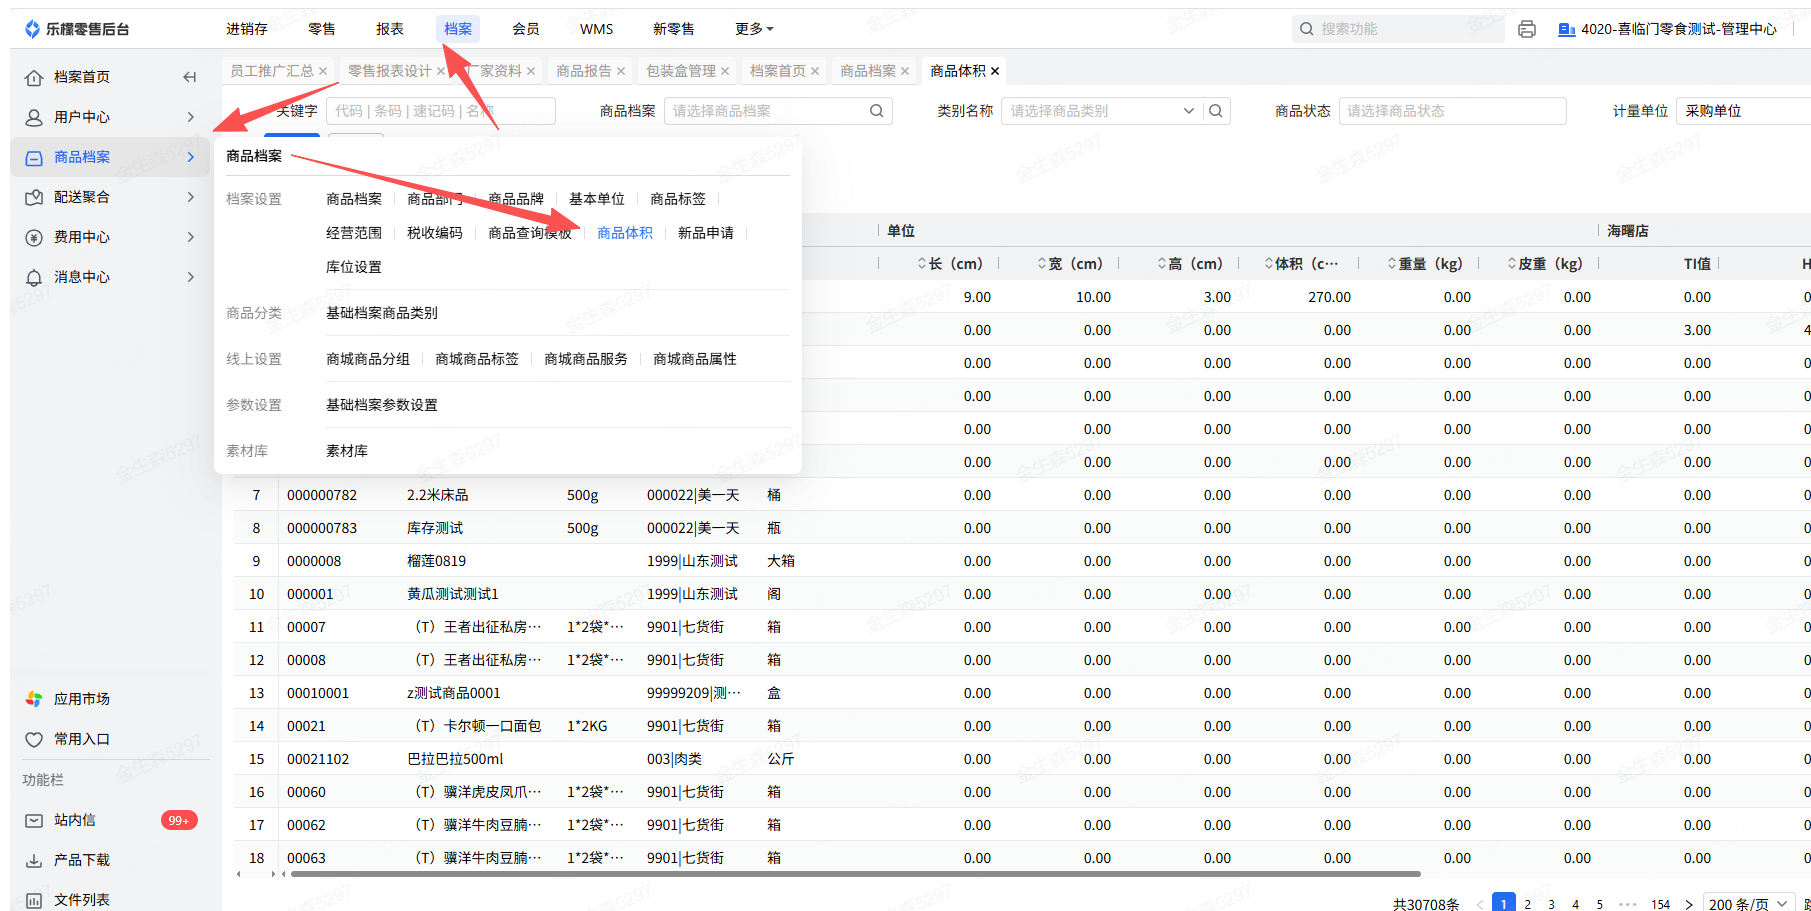The width and height of the screenshot is (1811, 911).
Task: Click the search icon inside 商品档案 field
Action: pyautogui.click(x=876, y=111)
